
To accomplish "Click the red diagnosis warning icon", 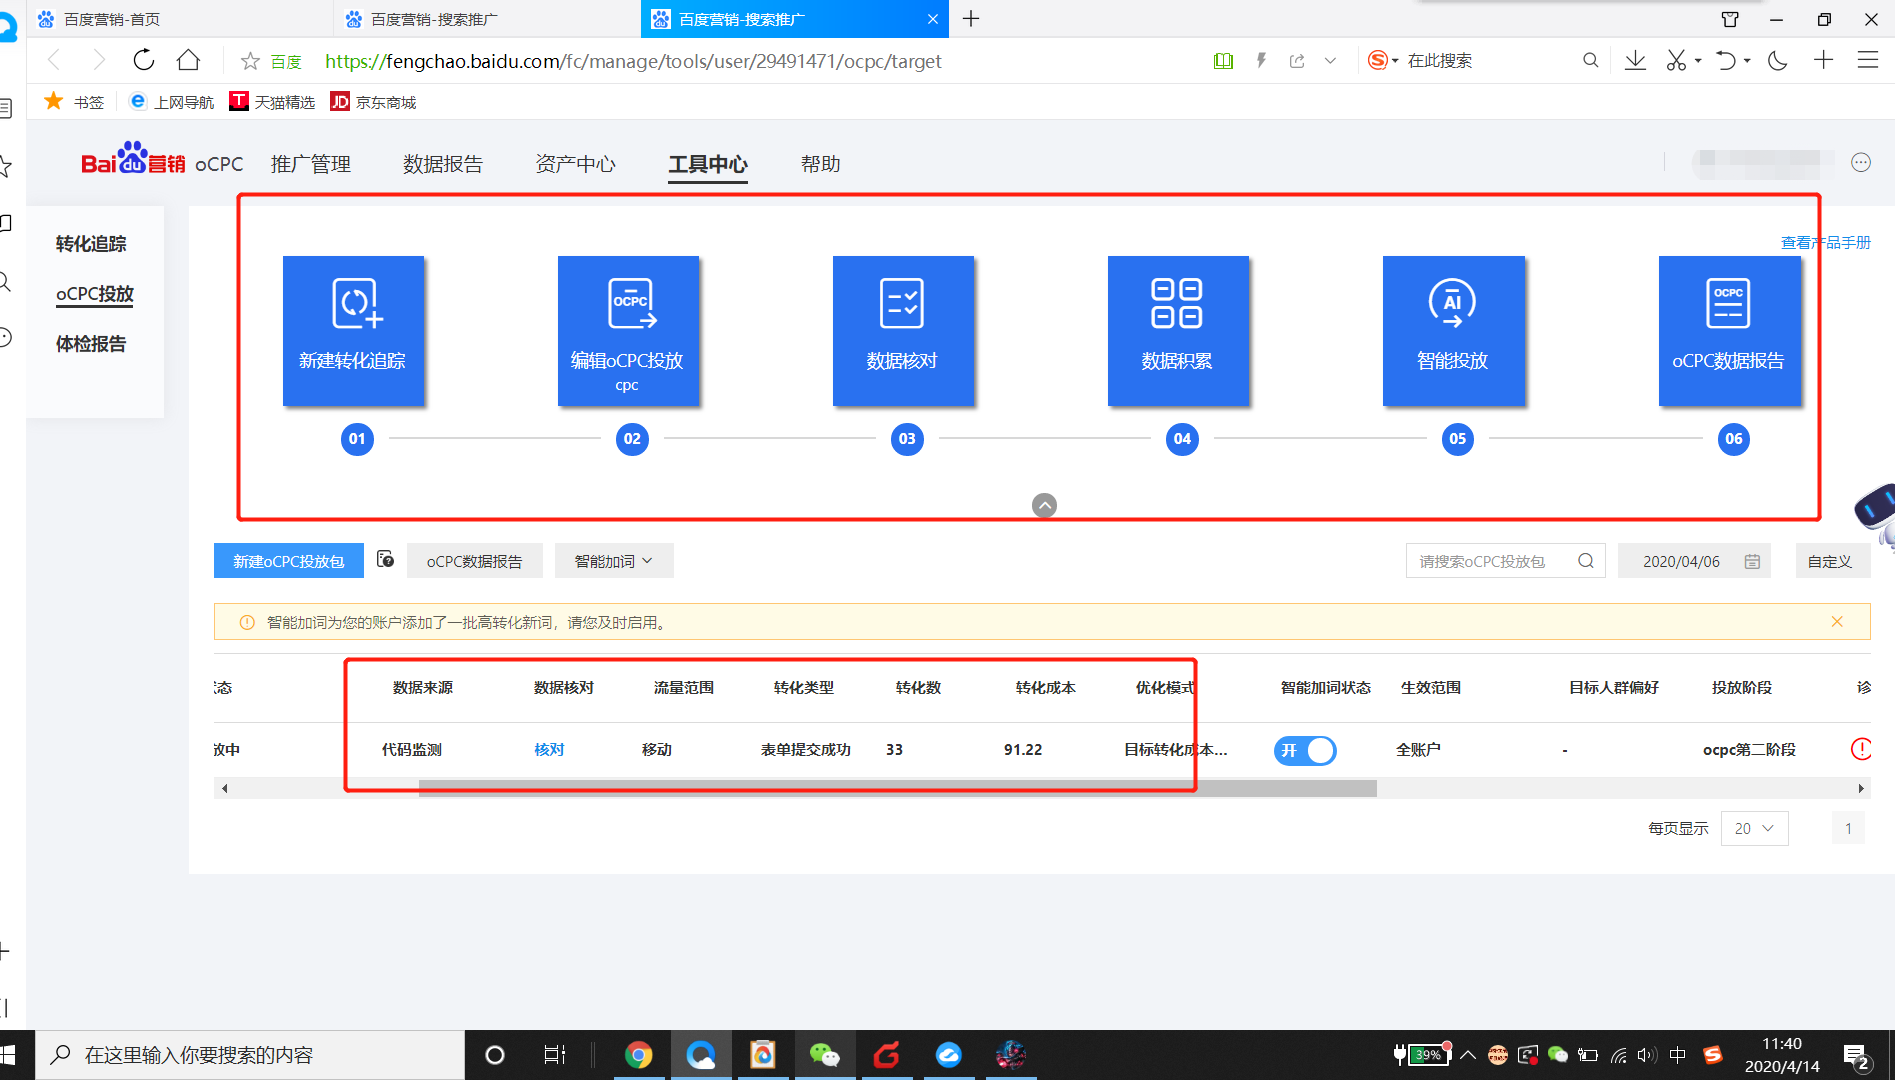I will click(x=1861, y=749).
